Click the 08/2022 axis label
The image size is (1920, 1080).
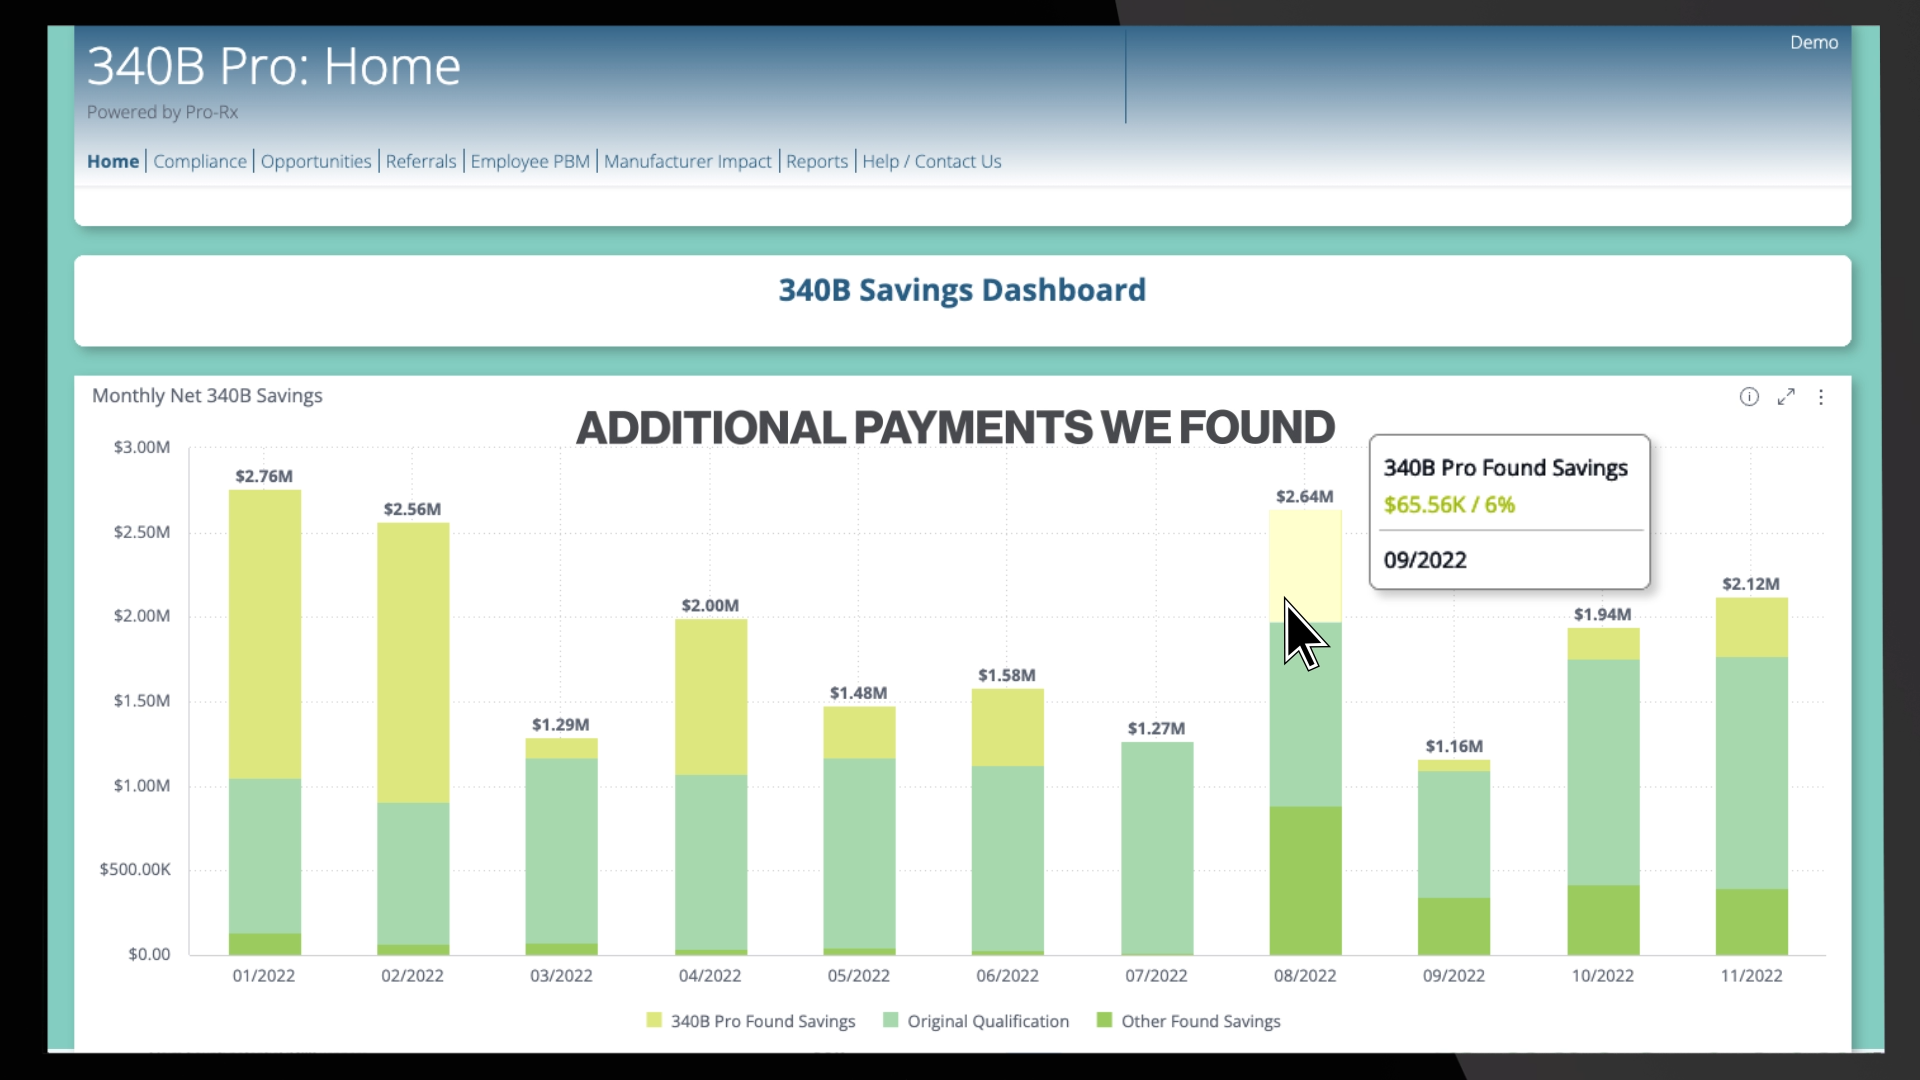1304,976
